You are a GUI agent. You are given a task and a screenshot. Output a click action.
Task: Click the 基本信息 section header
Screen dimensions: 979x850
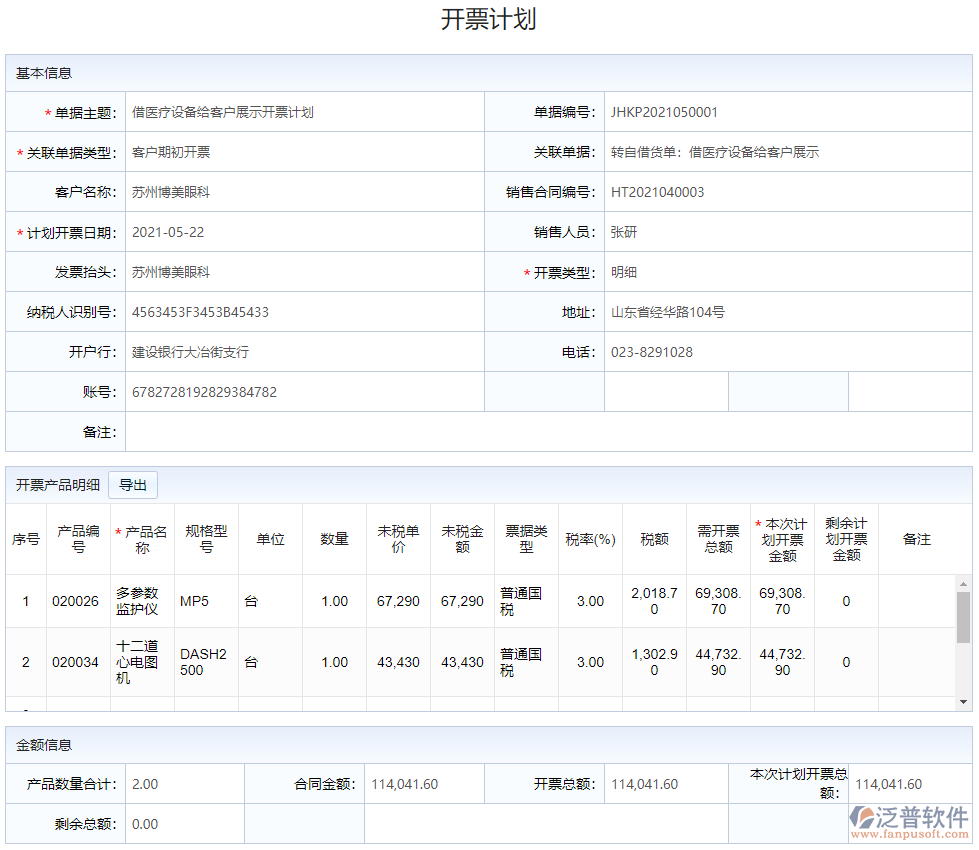pyautogui.click(x=44, y=73)
